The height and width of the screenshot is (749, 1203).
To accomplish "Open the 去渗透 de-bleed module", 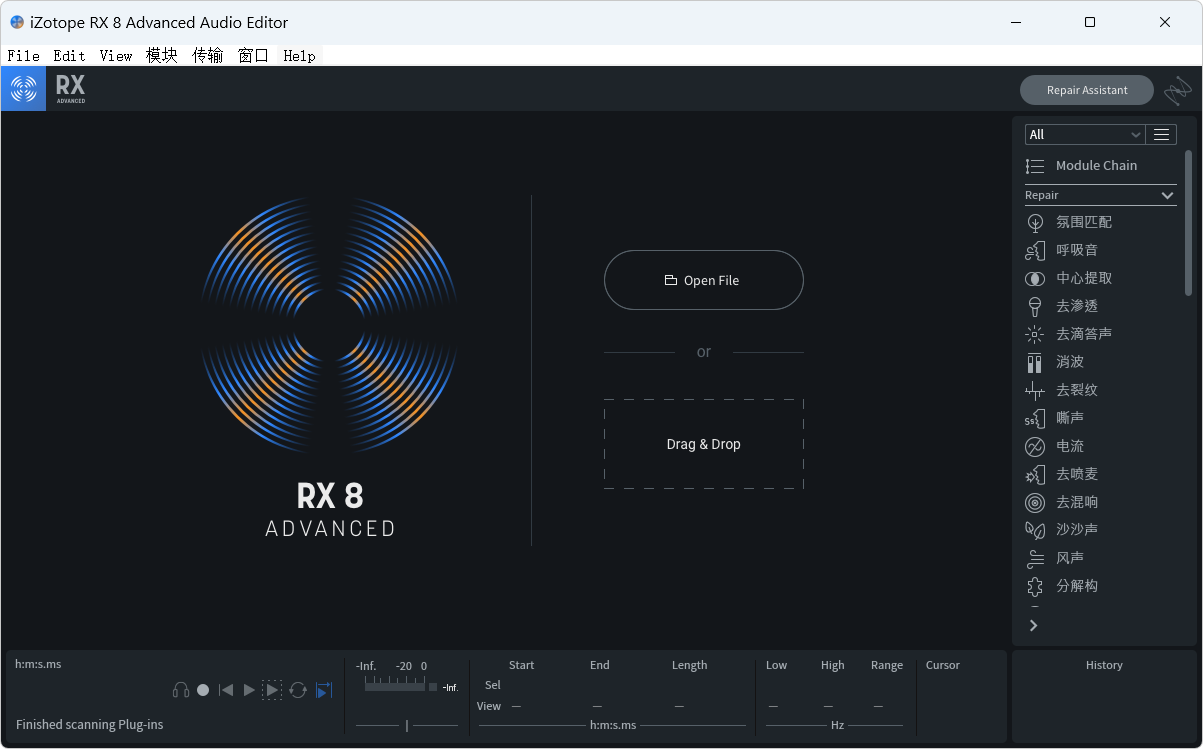I will [1100, 306].
